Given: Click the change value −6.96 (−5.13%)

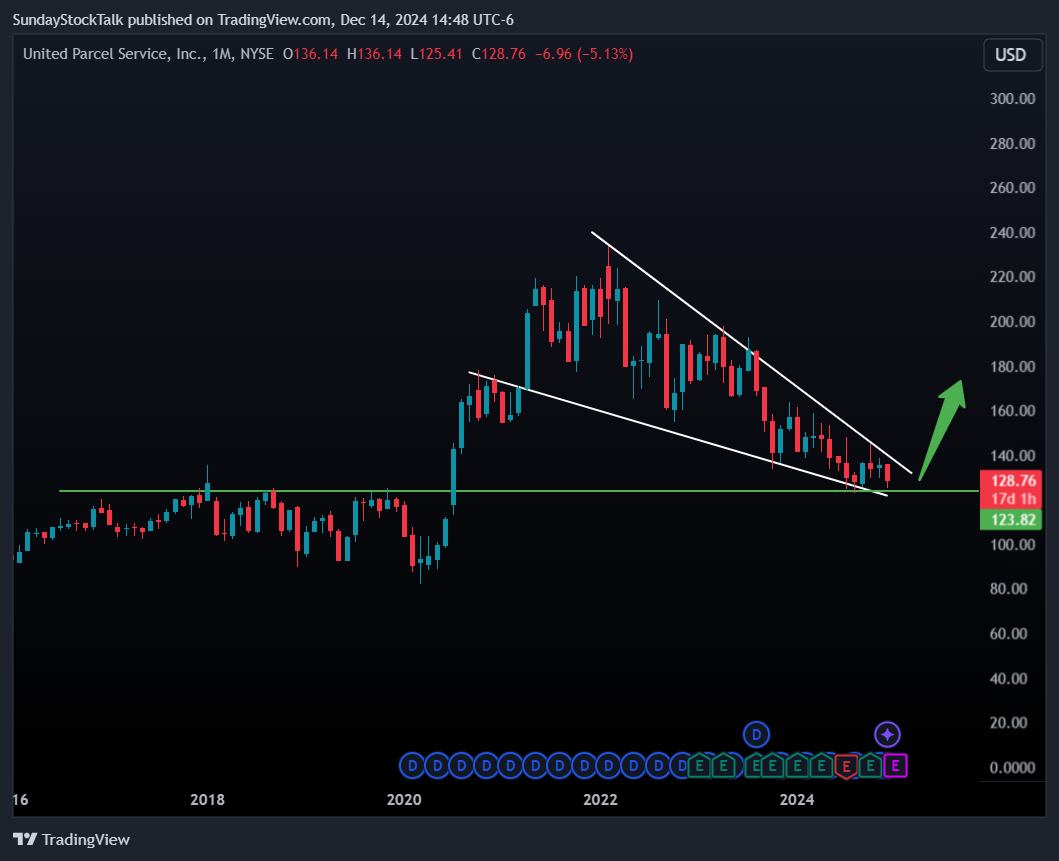Looking at the screenshot, I should [x=584, y=54].
